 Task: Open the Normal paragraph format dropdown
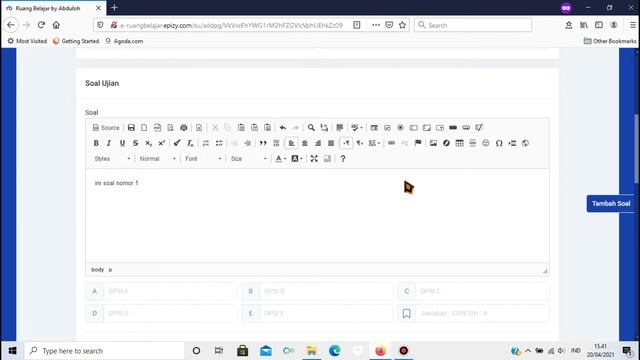coord(158,159)
